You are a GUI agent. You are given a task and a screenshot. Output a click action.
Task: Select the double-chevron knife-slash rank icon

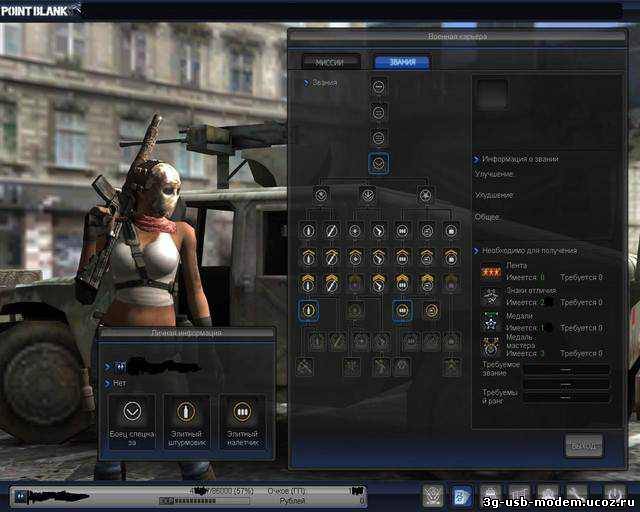(x=331, y=283)
